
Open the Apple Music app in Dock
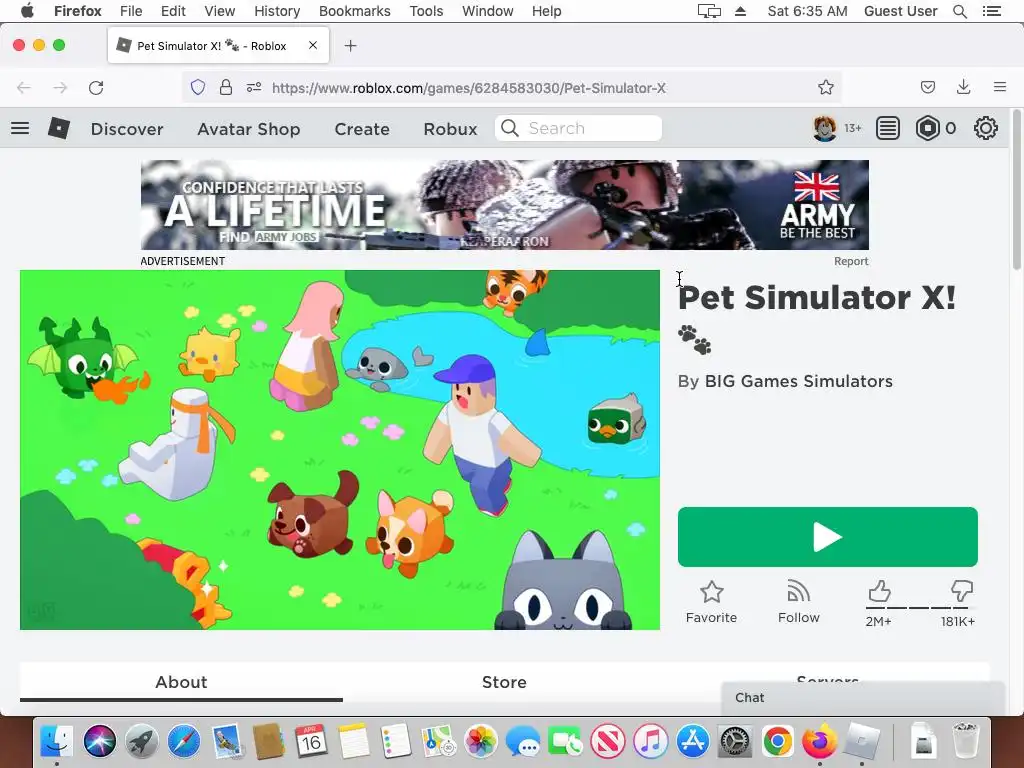pos(650,742)
